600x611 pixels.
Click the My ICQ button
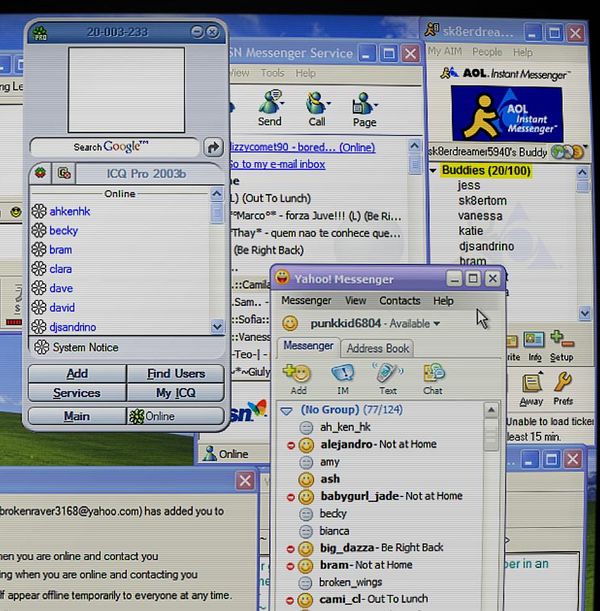176,392
